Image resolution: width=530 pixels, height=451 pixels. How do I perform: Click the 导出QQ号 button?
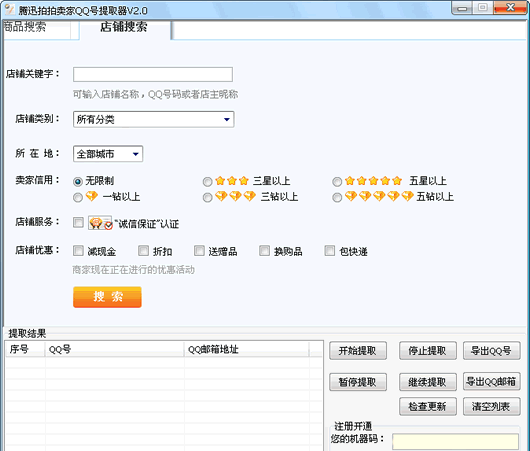pyautogui.click(x=491, y=351)
